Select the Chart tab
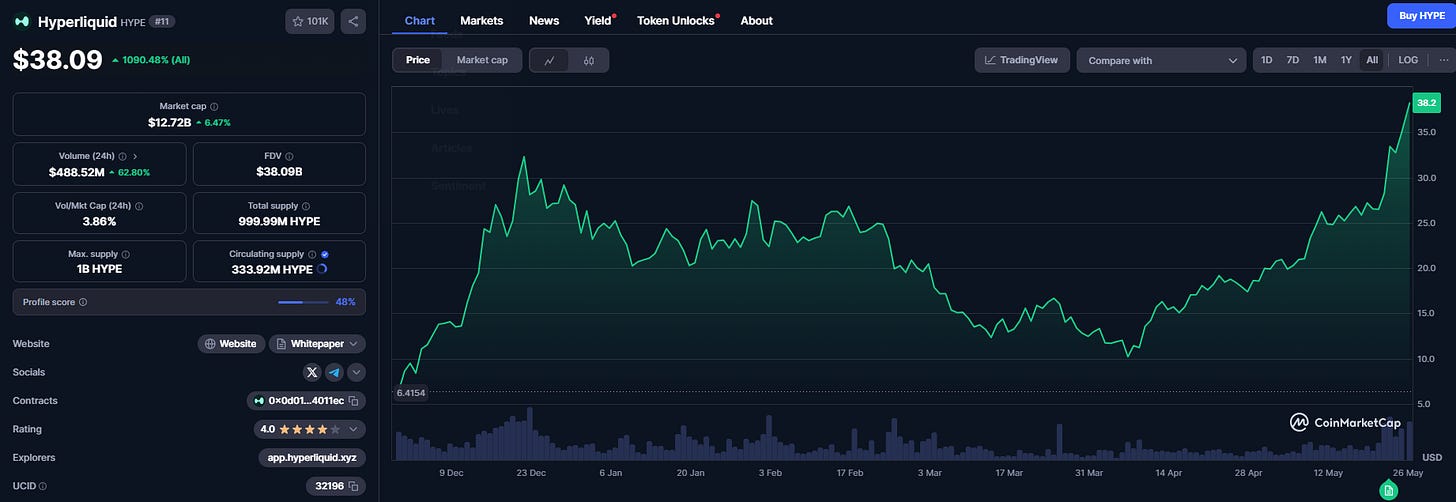The height and width of the screenshot is (502, 1456). coord(420,20)
